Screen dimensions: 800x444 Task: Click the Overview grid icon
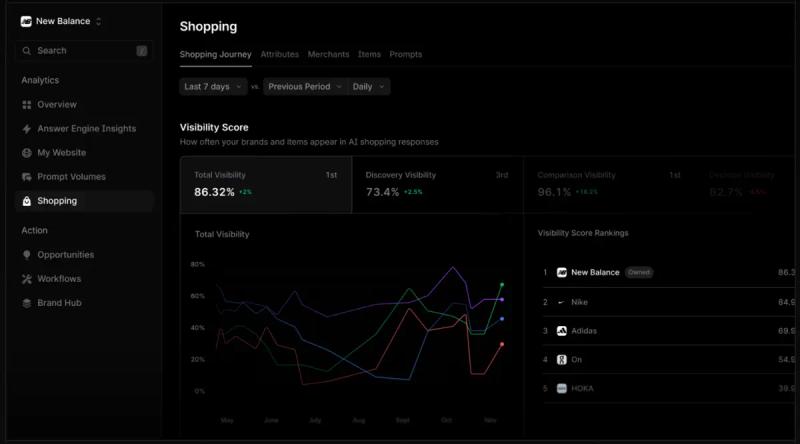tap(27, 105)
